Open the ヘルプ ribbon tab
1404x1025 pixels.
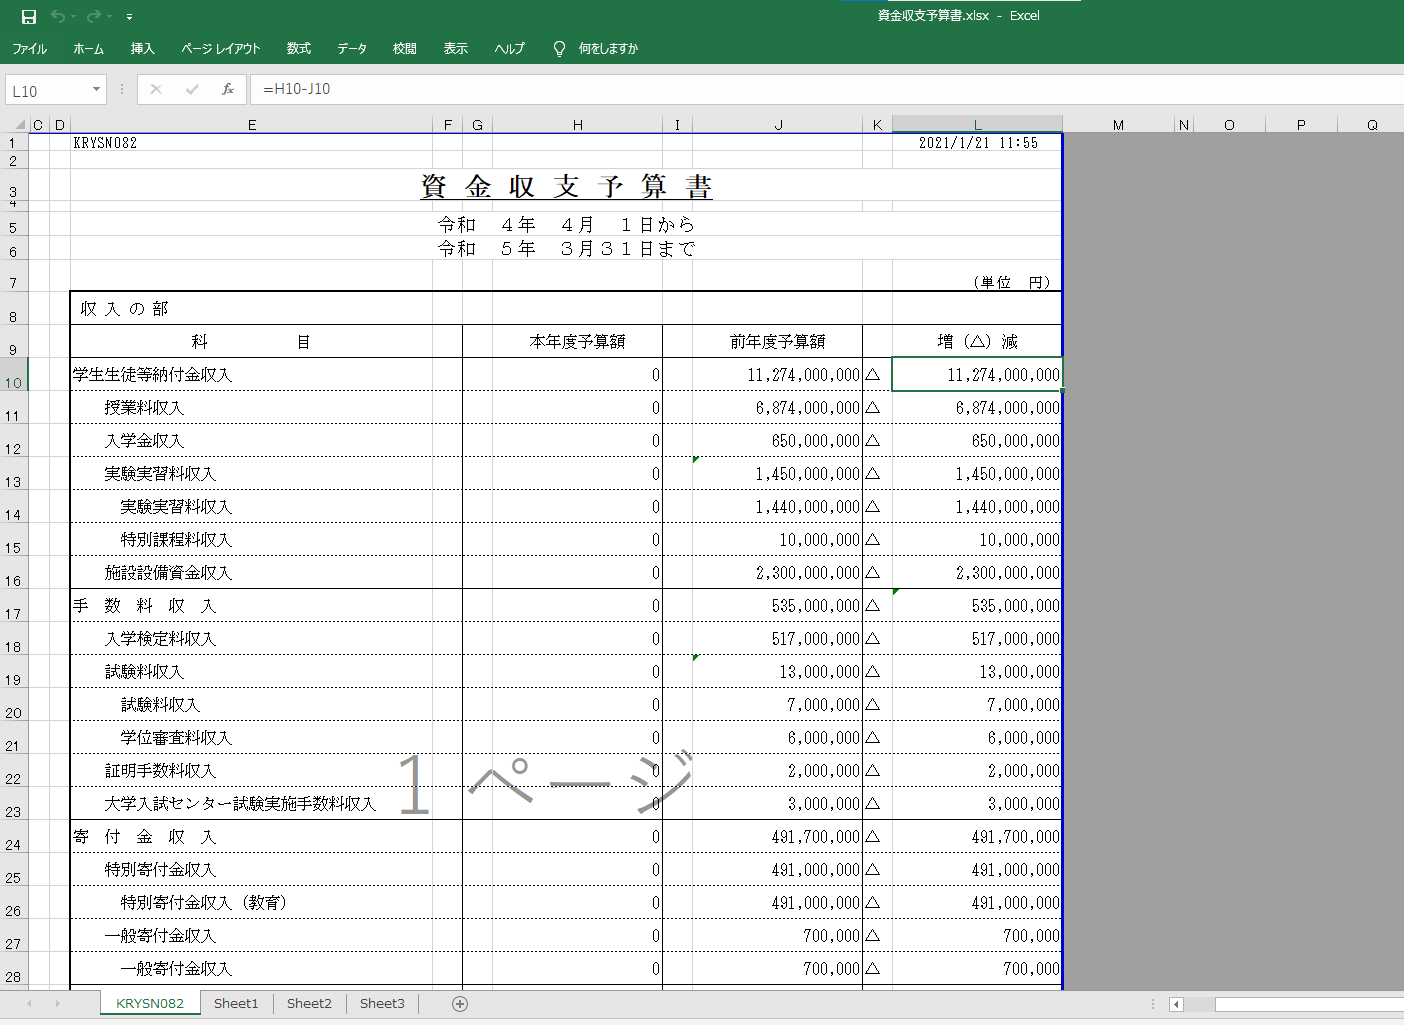point(509,48)
